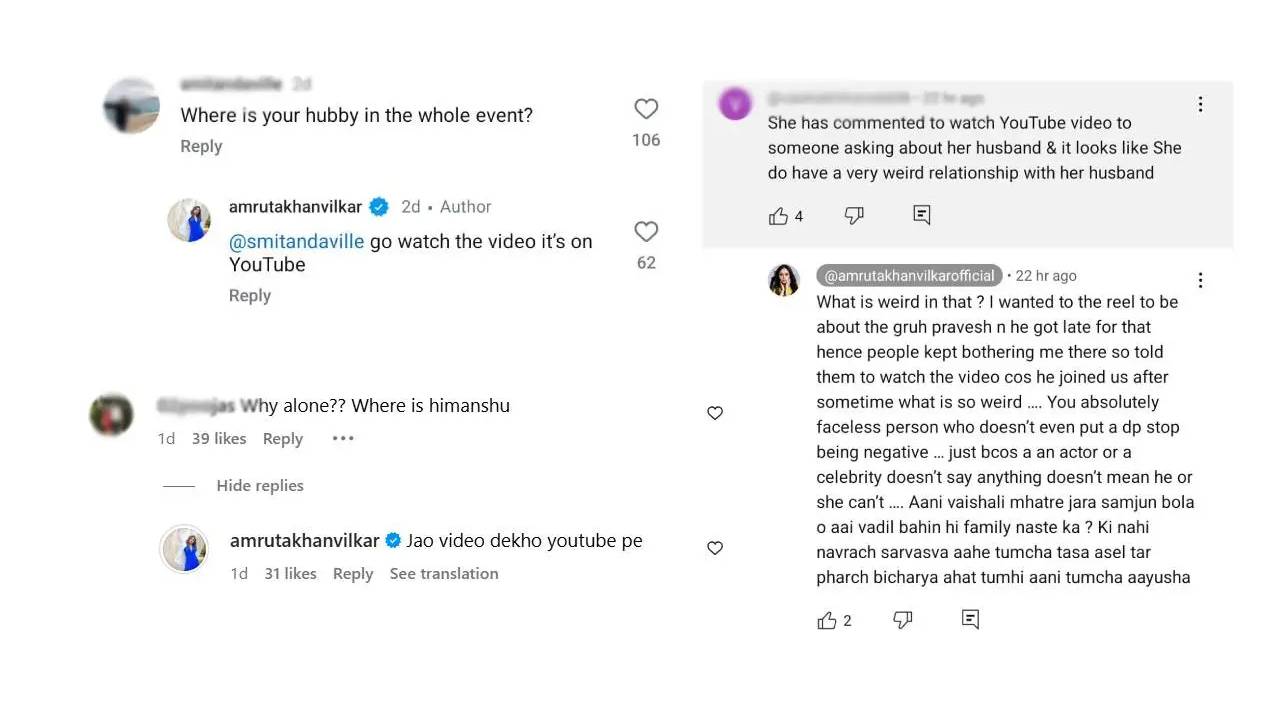Like the "Where is your hubby" comment
The image size is (1280, 720).
pos(646,109)
